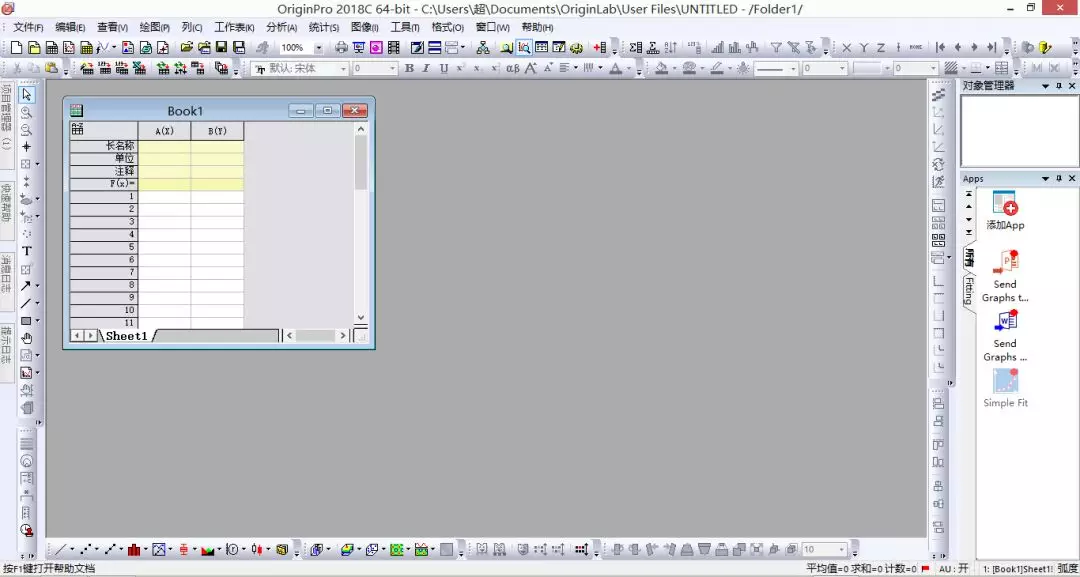Toggle Bold text formatting
The height and width of the screenshot is (577, 1080).
coord(409,68)
